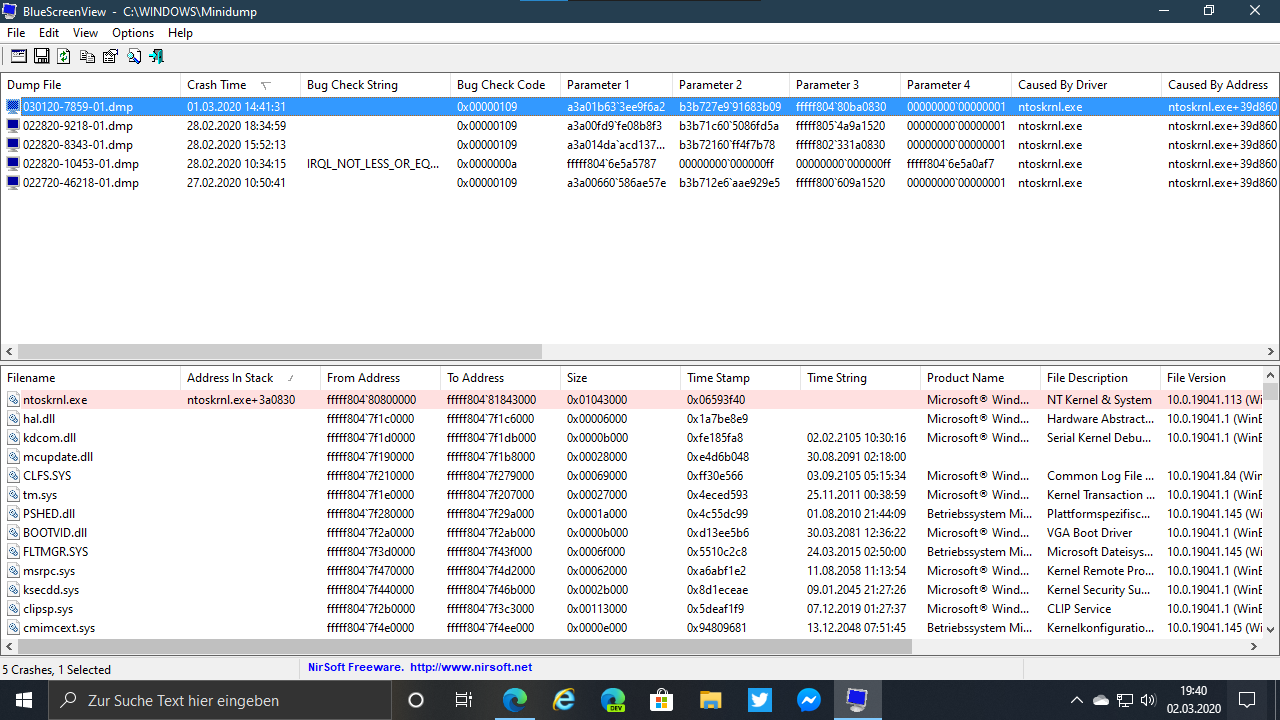Copy selected items using toolbar icon

(88, 56)
